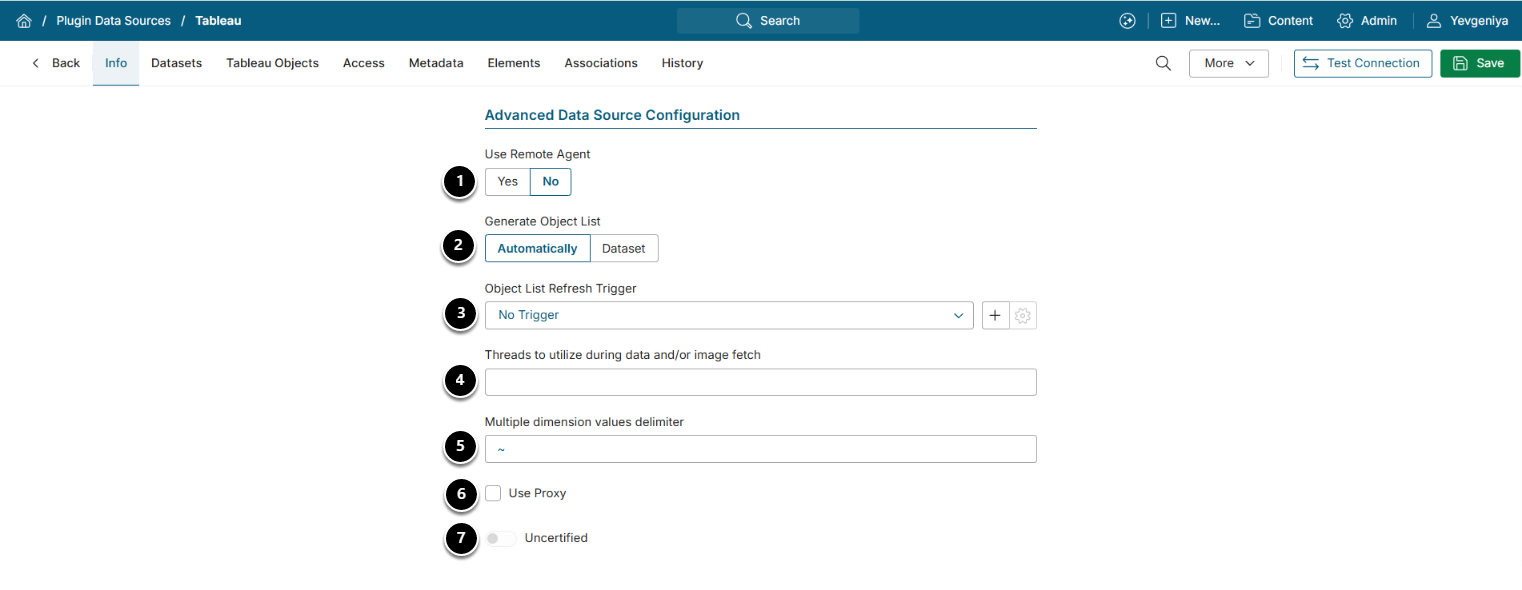Screen dimensions: 1522x590
Task: Open trigger settings gear icon
Action: click(1022, 315)
